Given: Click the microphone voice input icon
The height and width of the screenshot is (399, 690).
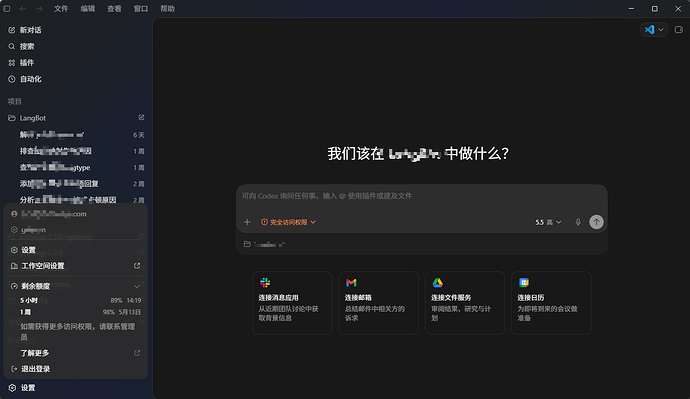Looking at the screenshot, I should coord(578,222).
